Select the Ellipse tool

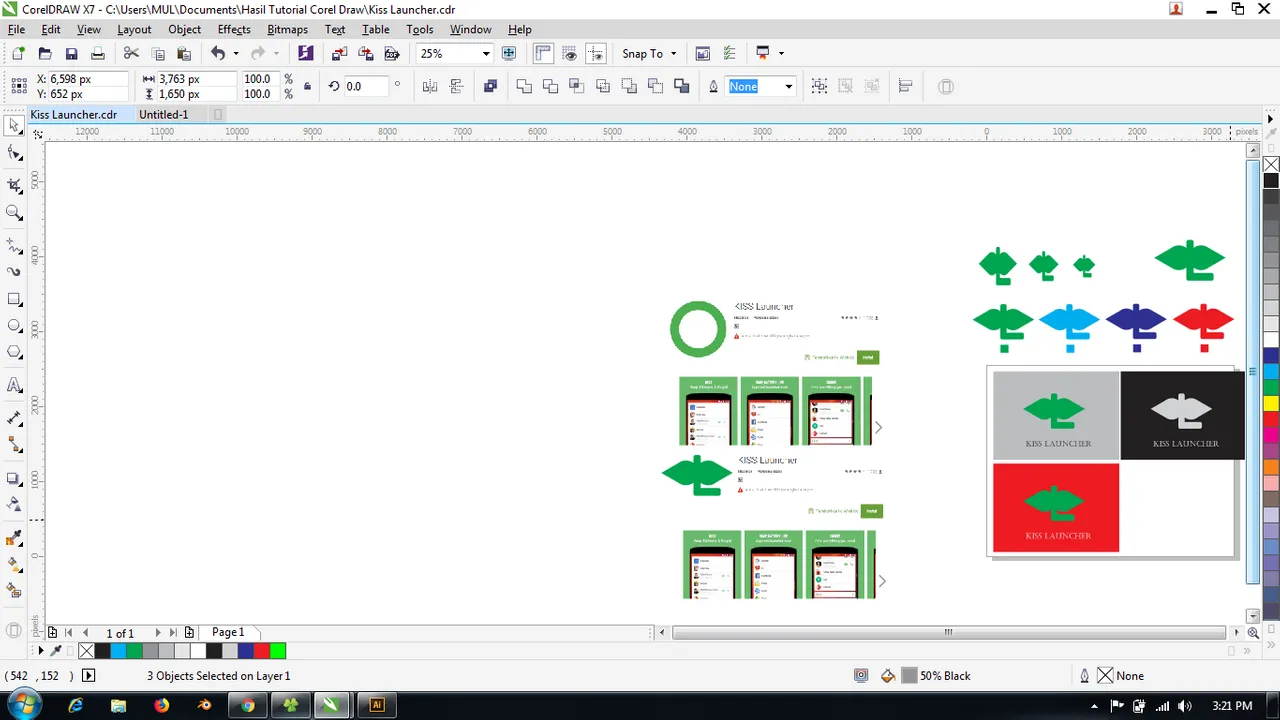(14, 326)
